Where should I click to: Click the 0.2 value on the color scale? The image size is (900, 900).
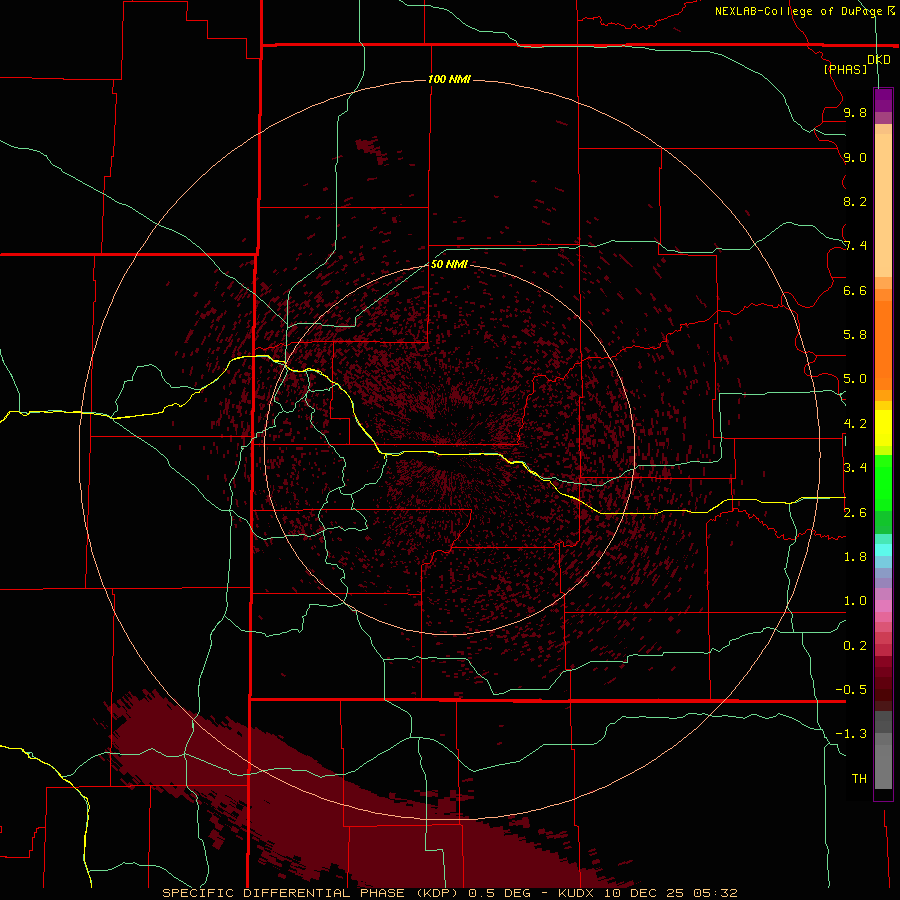click(855, 646)
